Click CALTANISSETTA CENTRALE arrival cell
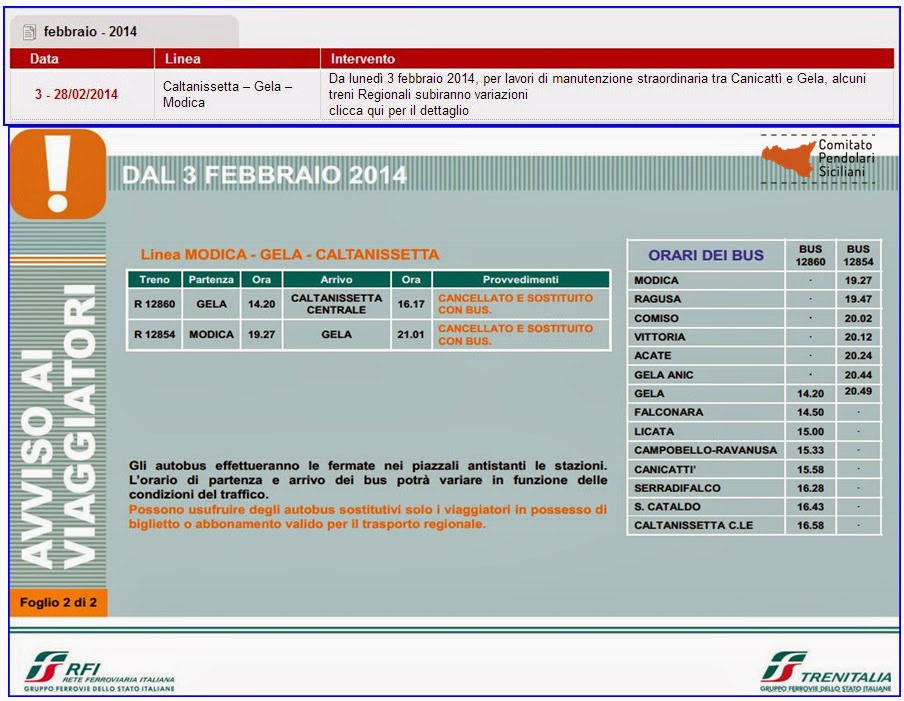This screenshot has height=701, width=904. coord(336,304)
